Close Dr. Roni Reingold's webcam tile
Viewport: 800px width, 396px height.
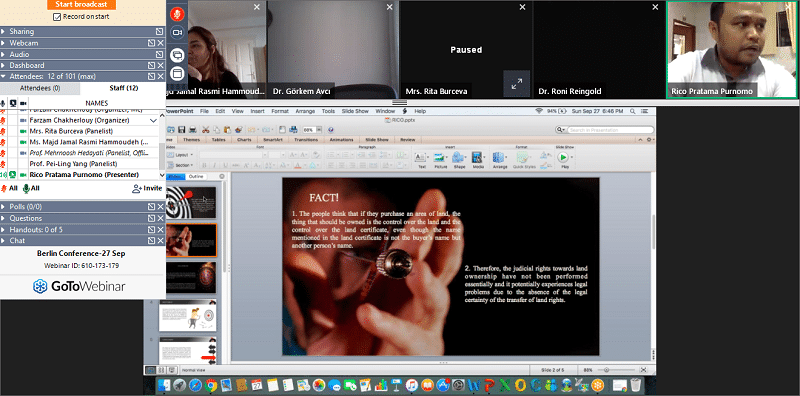pos(655,7)
